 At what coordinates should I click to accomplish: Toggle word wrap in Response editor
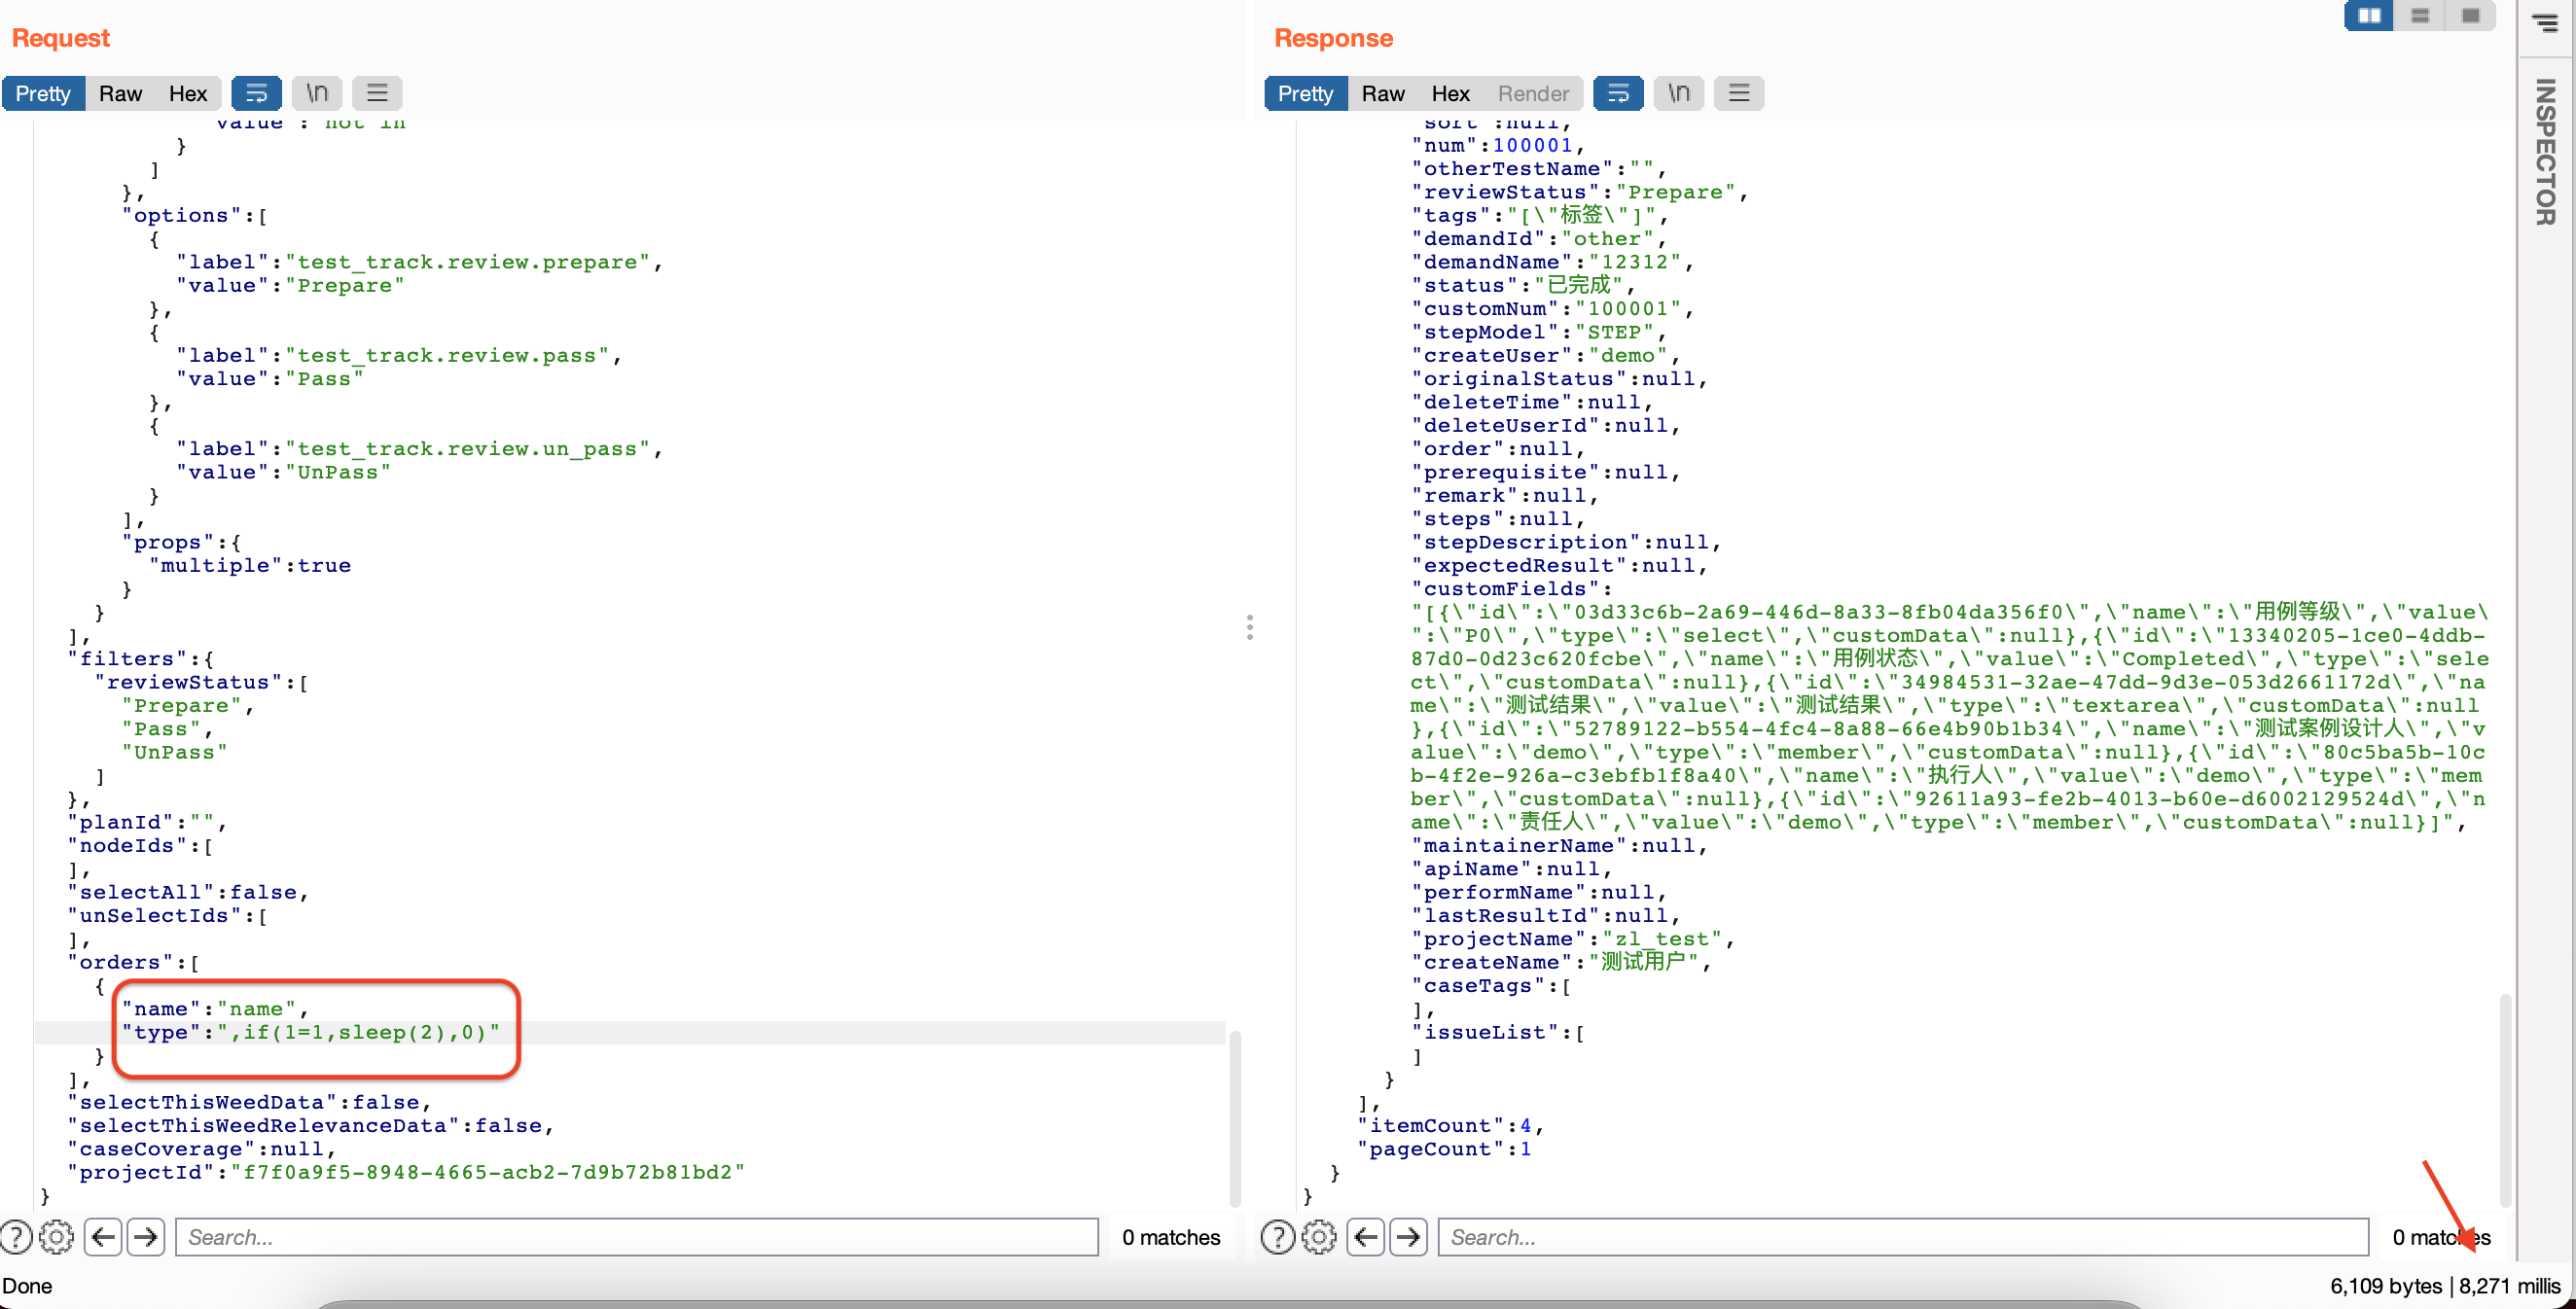tap(1618, 93)
